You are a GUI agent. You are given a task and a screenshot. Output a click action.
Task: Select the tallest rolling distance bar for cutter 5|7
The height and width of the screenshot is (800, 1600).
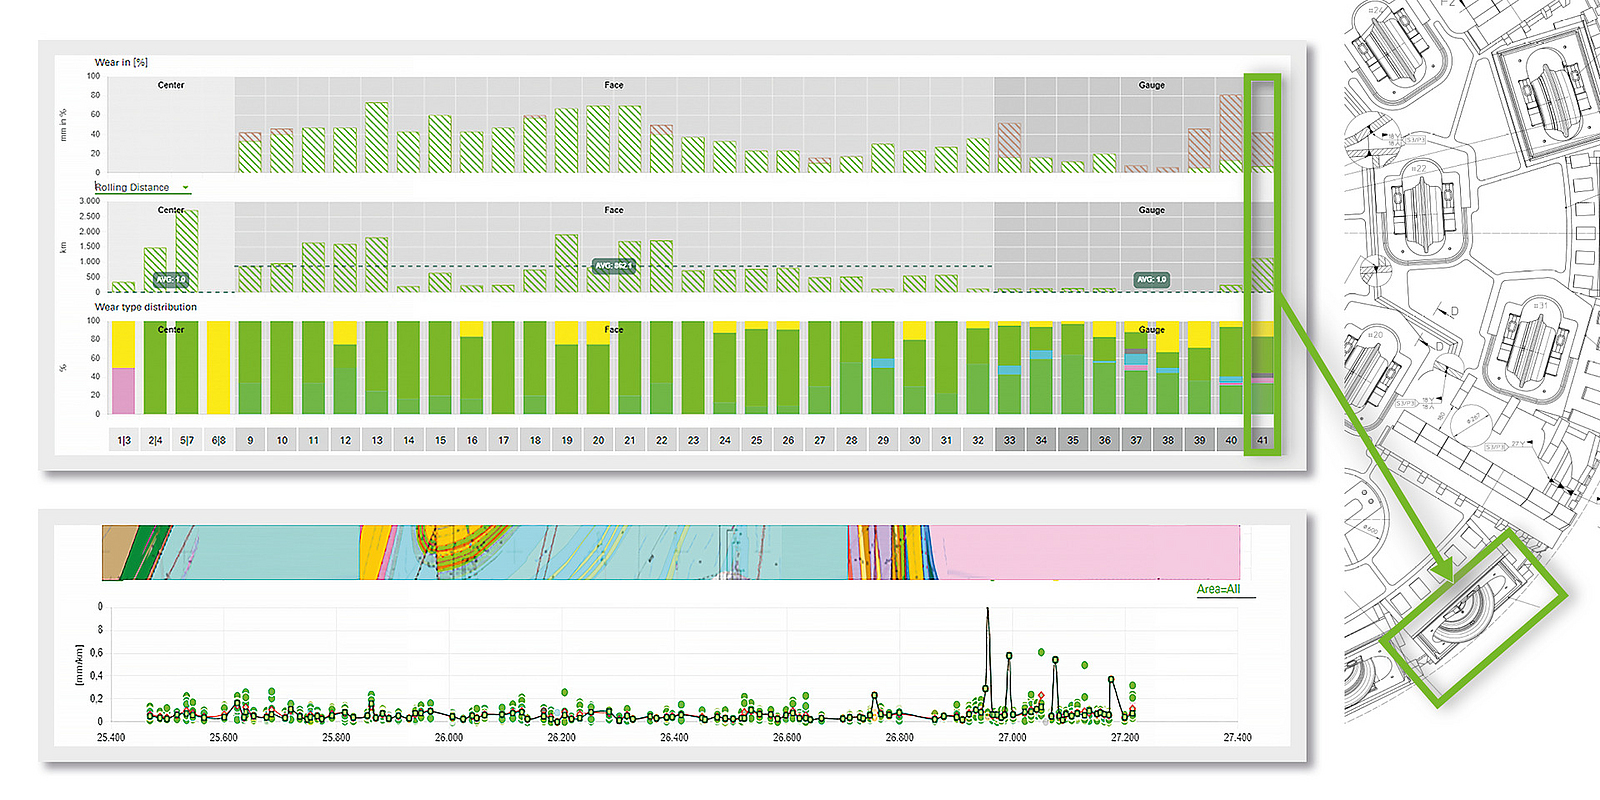coord(187,250)
